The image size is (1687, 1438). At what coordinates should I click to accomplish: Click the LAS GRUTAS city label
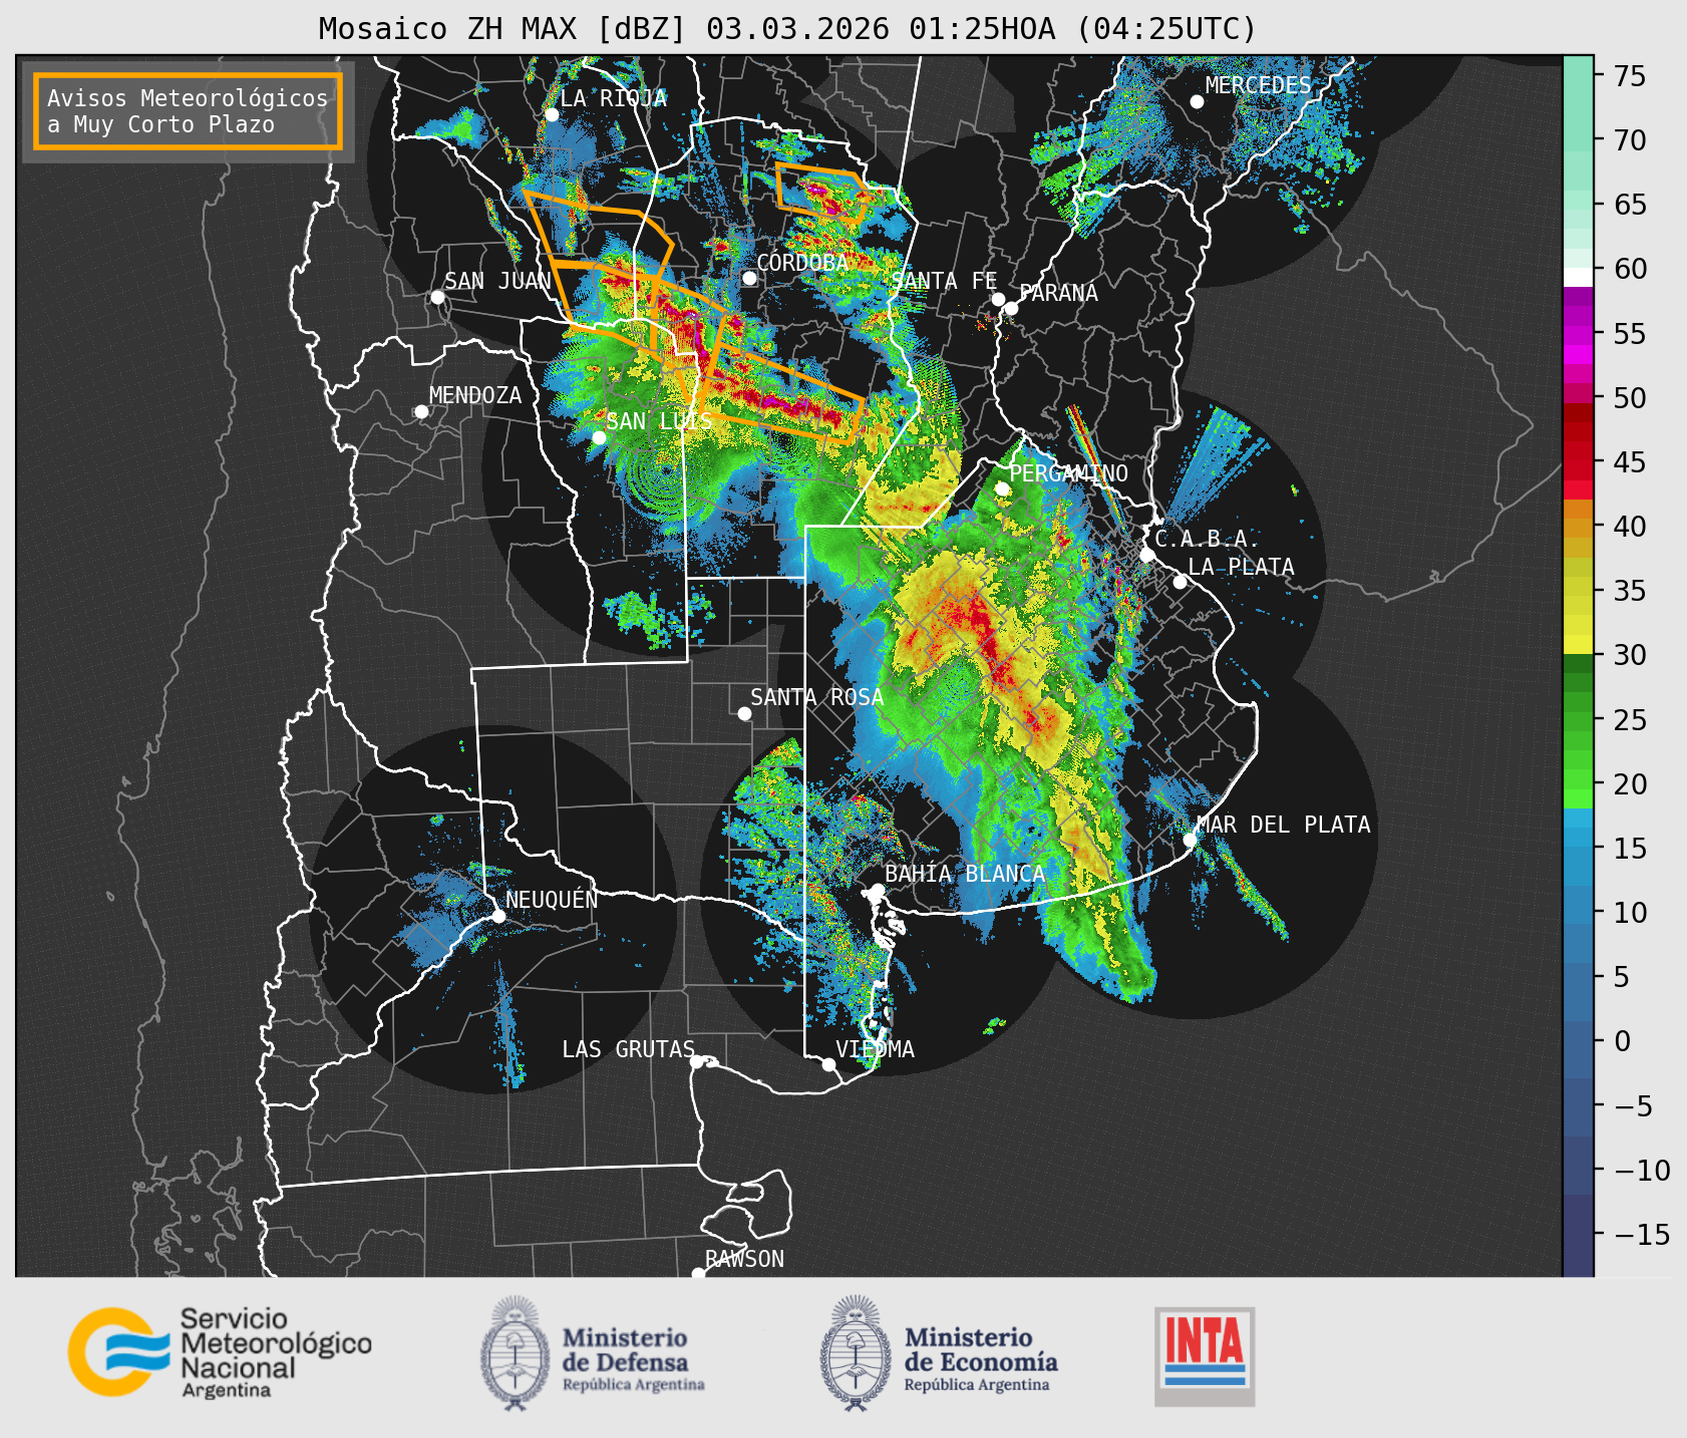click(x=628, y=1049)
